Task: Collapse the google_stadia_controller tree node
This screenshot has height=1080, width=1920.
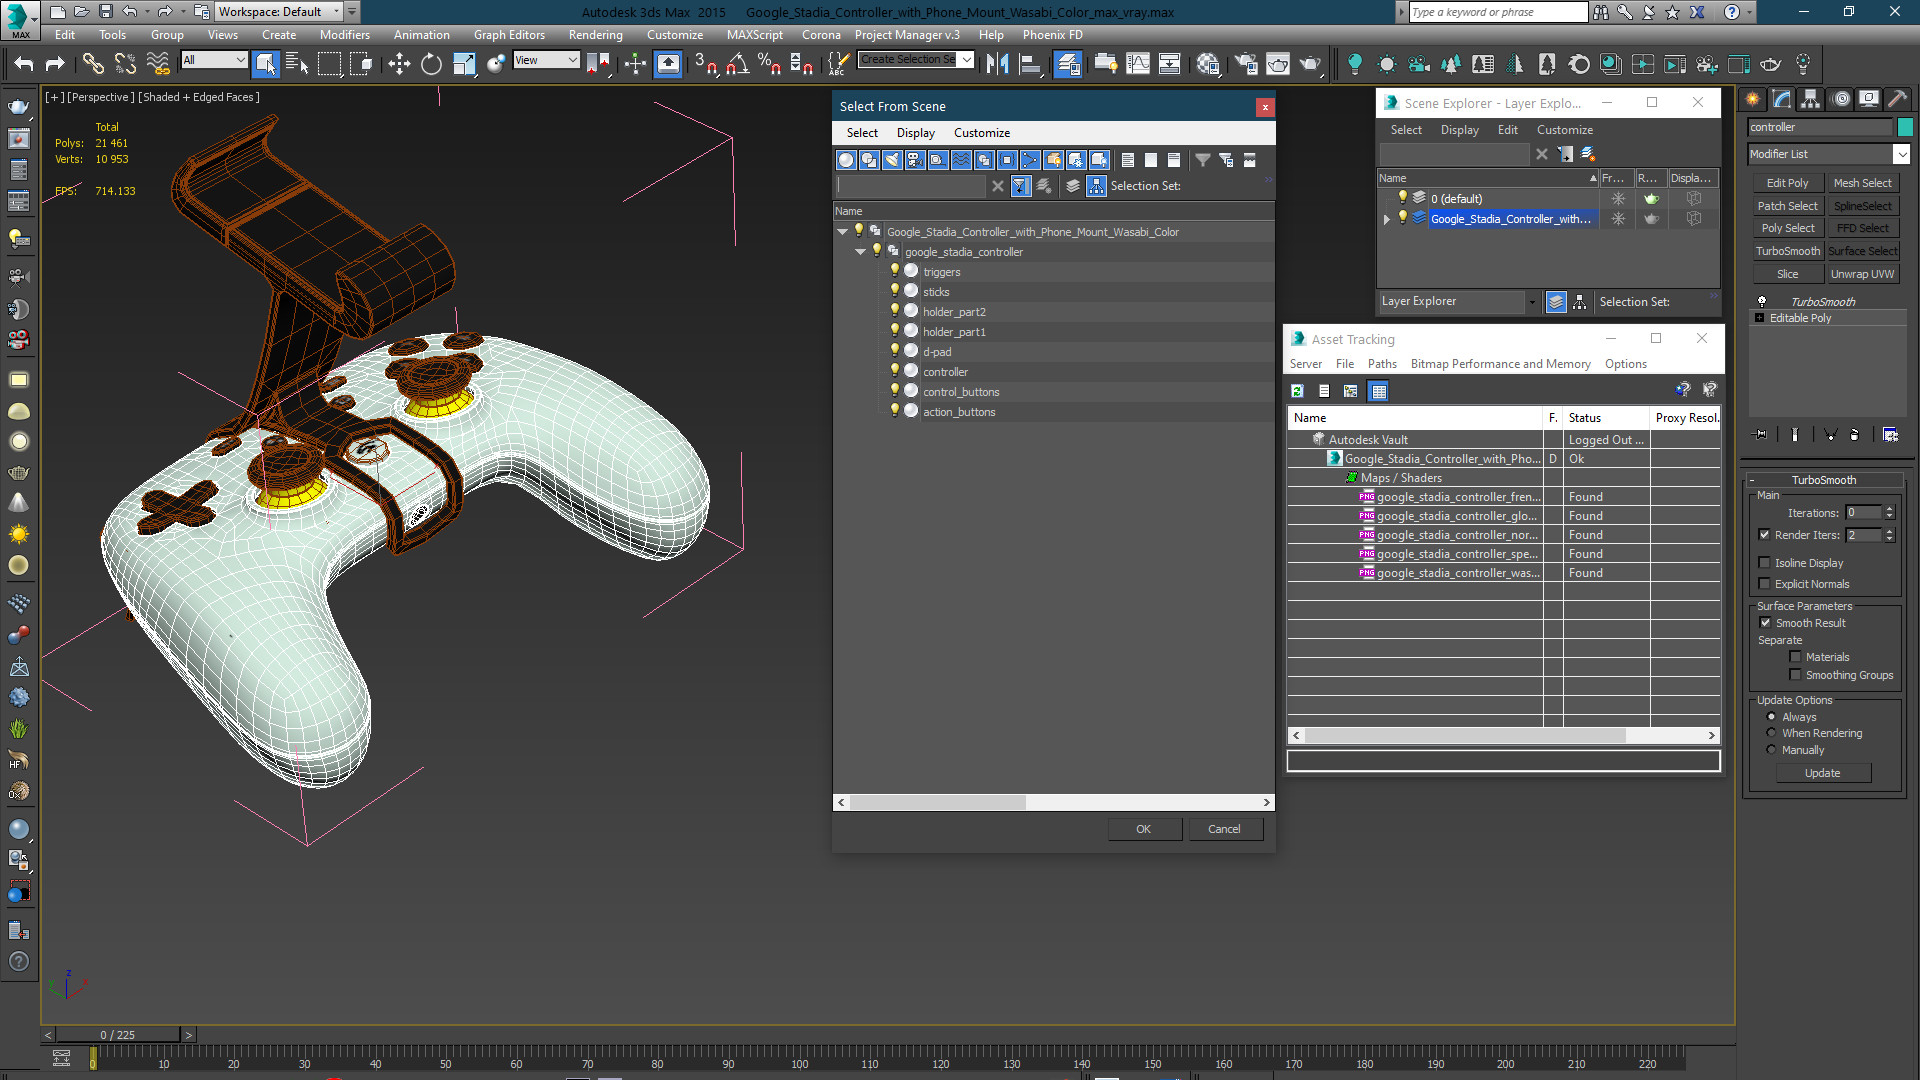Action: [860, 252]
